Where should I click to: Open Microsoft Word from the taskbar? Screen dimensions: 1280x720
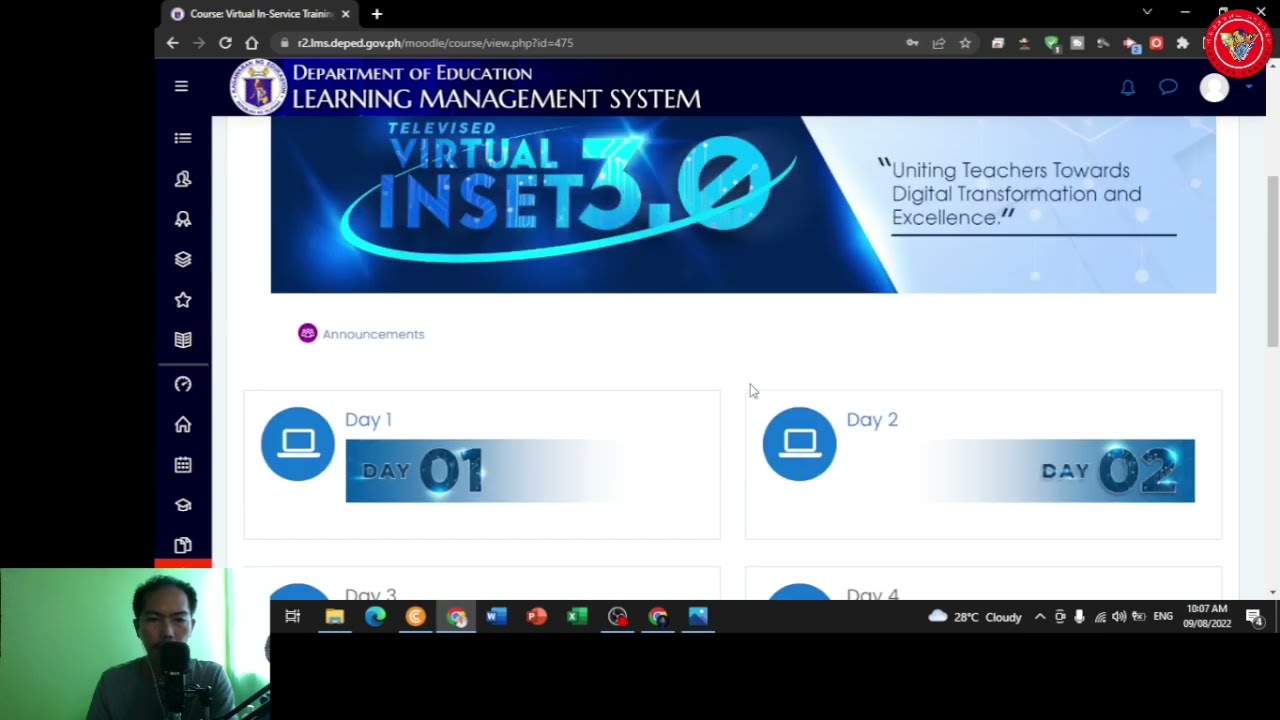click(496, 617)
